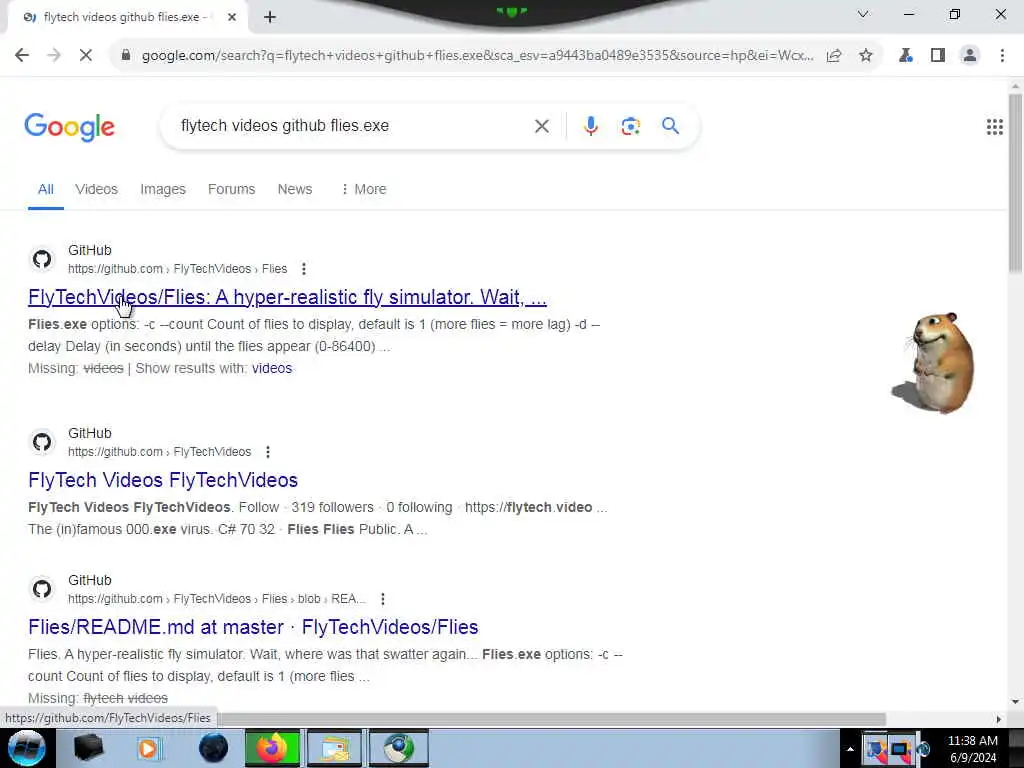
Task: Click the address bar URL
Action: (477, 56)
